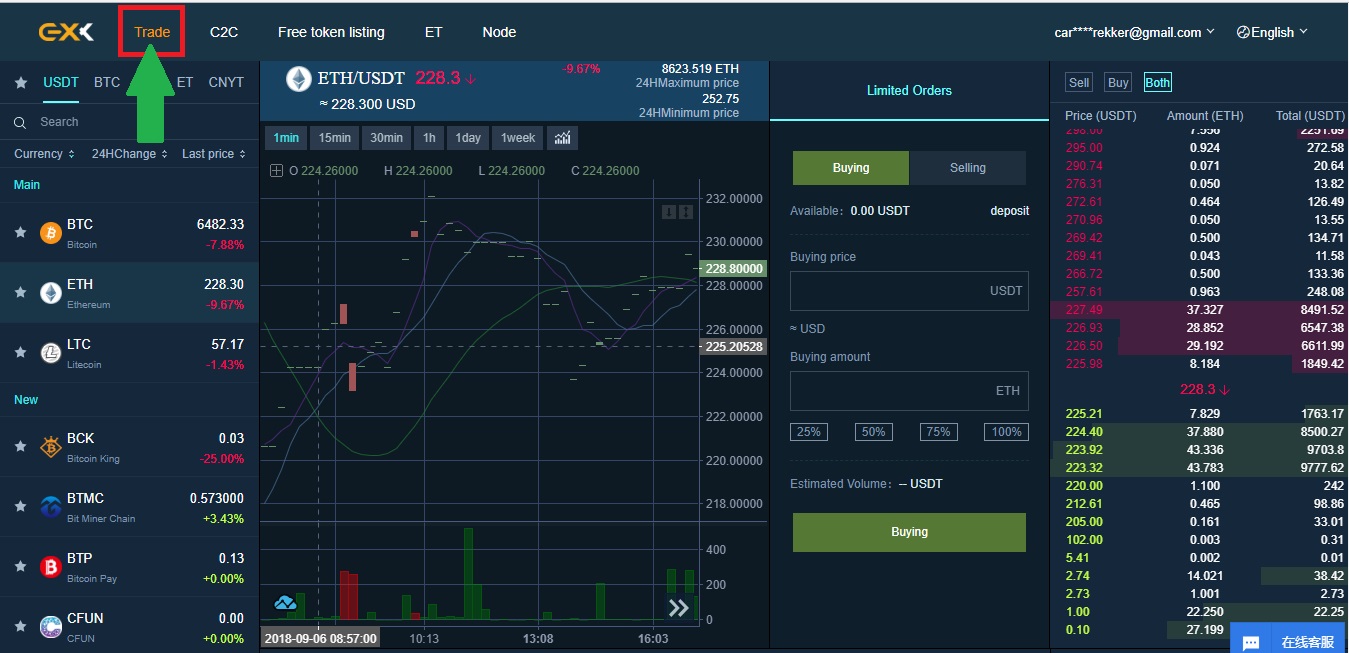
Task: Sort market list by 24HChange
Action: click(x=129, y=154)
